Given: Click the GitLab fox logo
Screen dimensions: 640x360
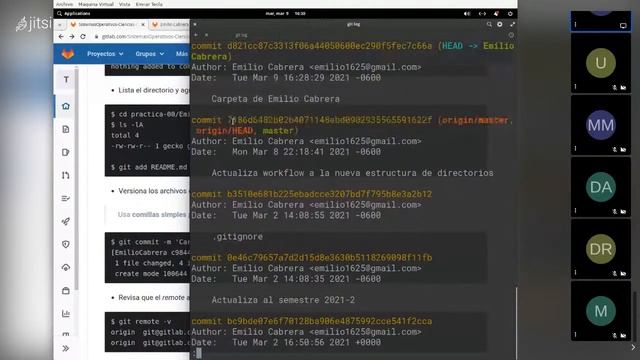Looking at the screenshot, I should [68, 53].
